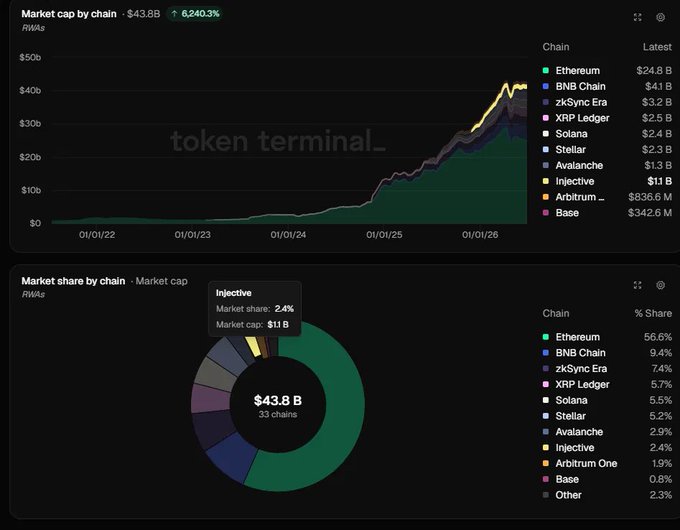Select Stellar in the market share legend
Screen dimensions: 680x530
570,416
